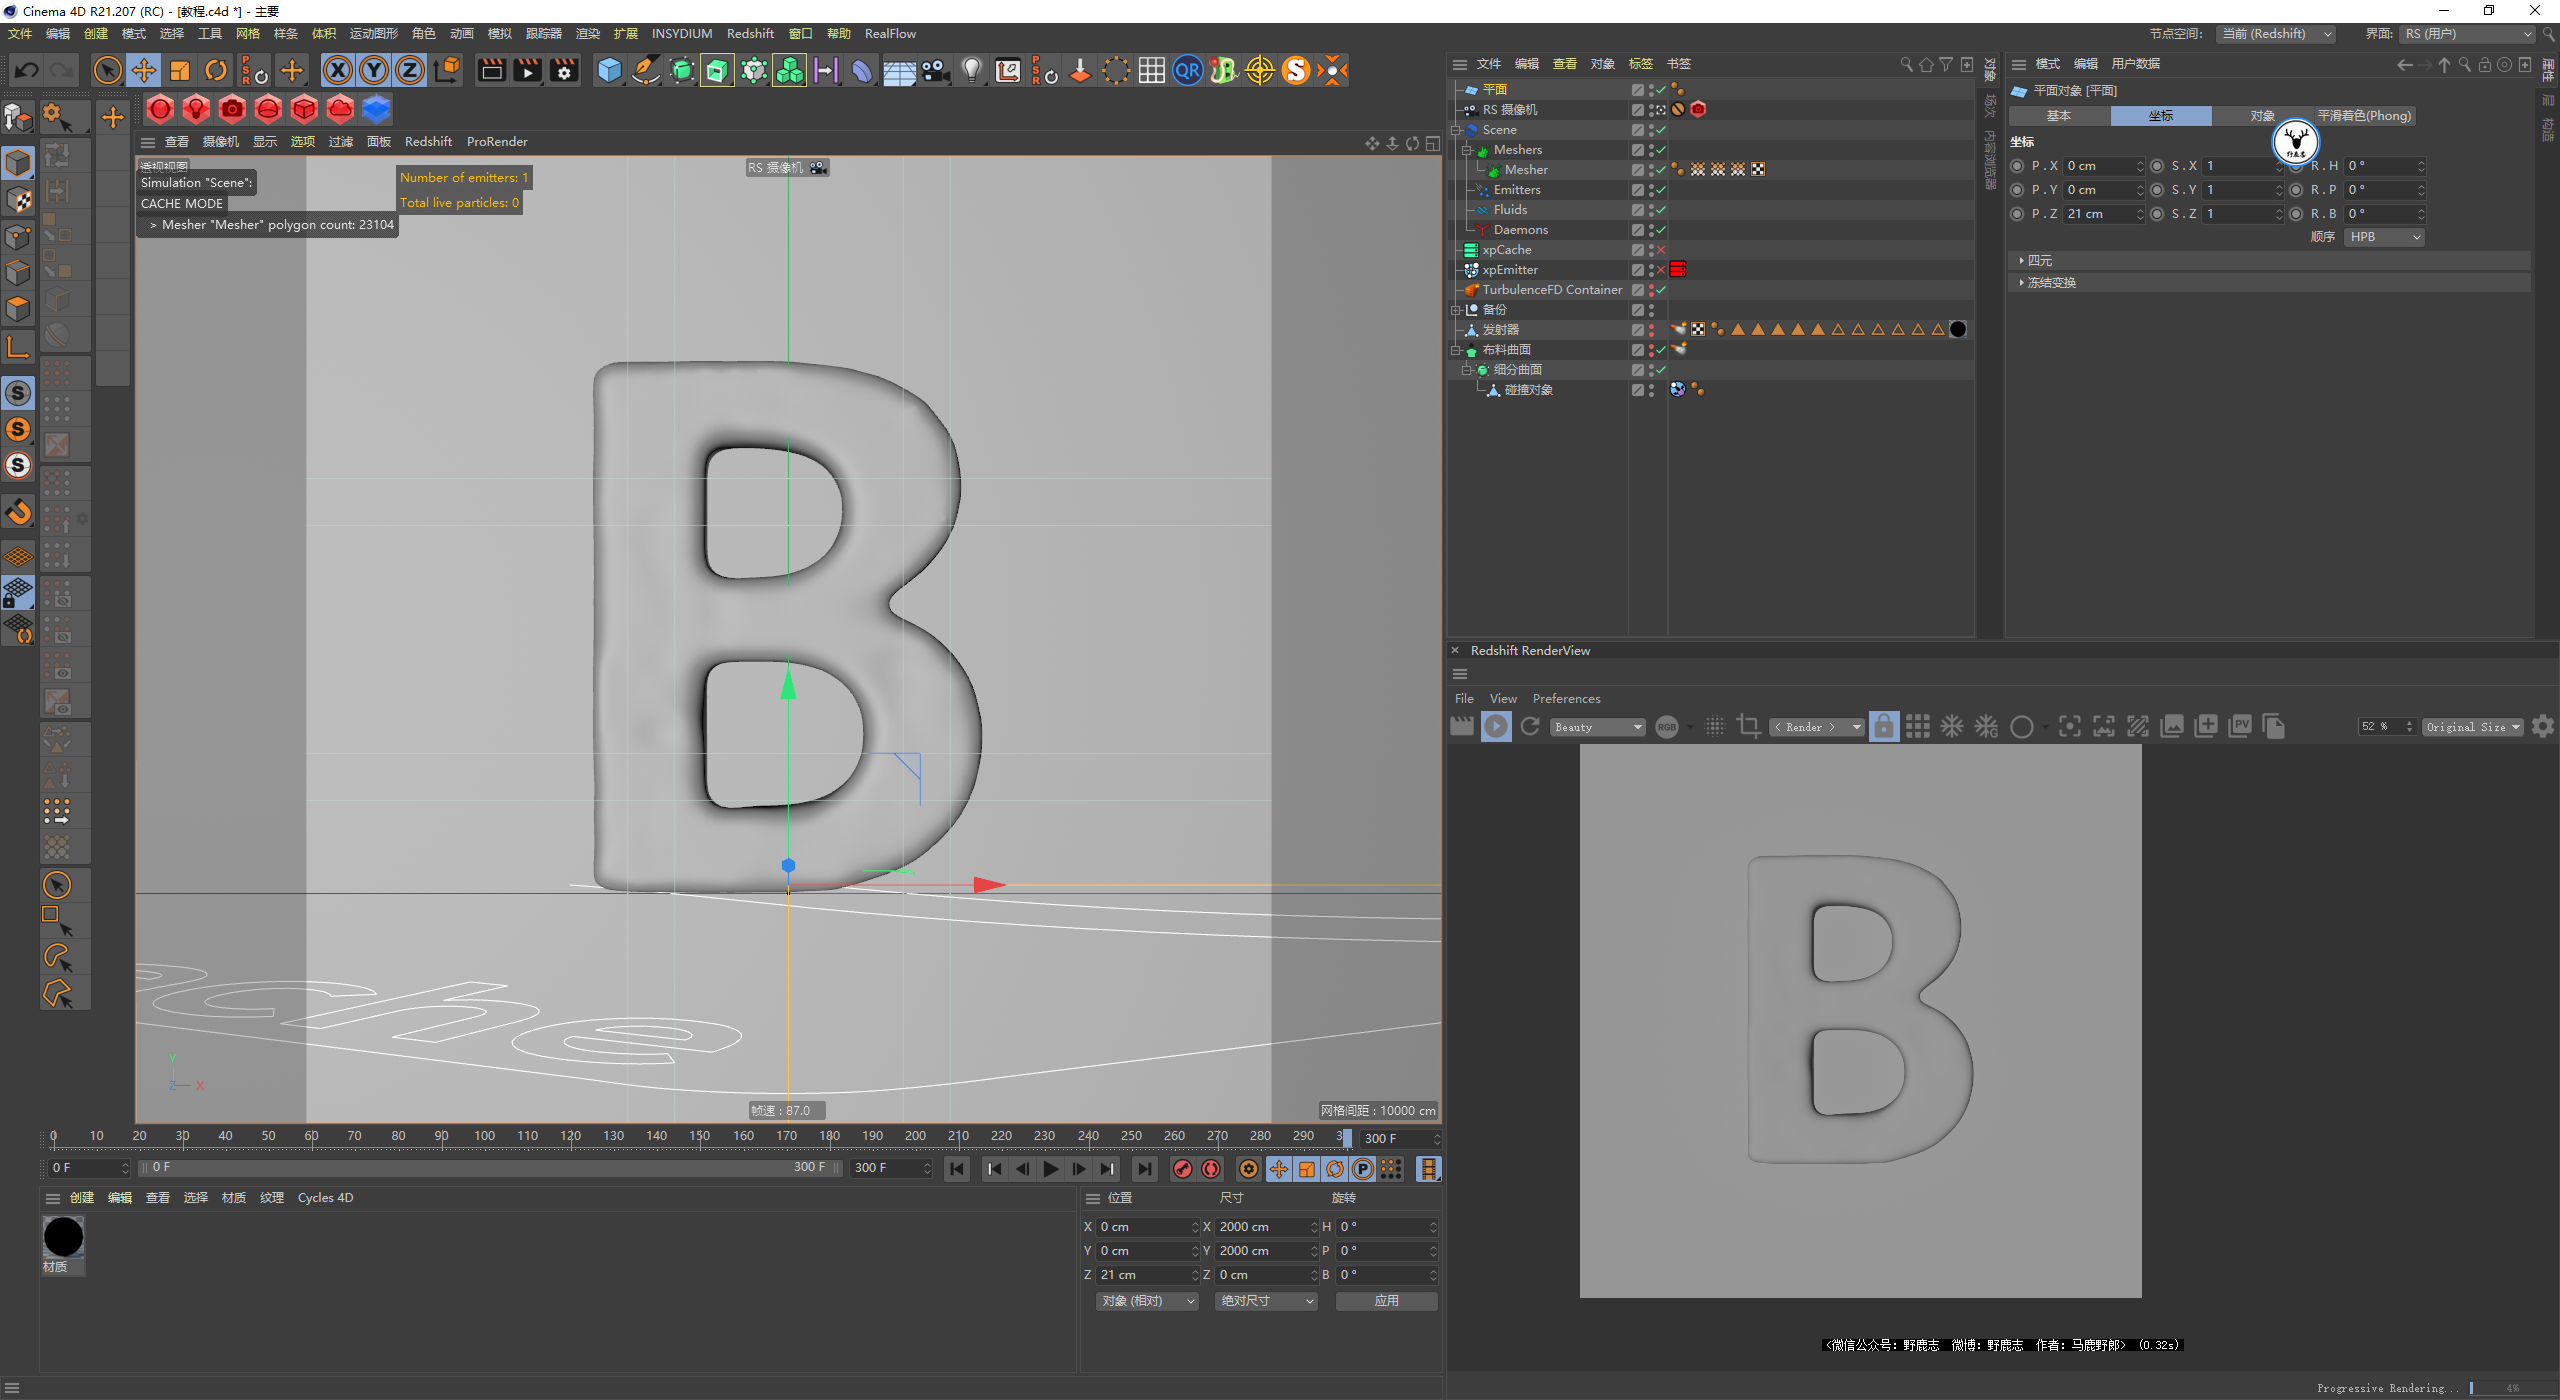Select the black 材质 material swatch
This screenshot has width=2560, height=1400.
click(x=63, y=1238)
